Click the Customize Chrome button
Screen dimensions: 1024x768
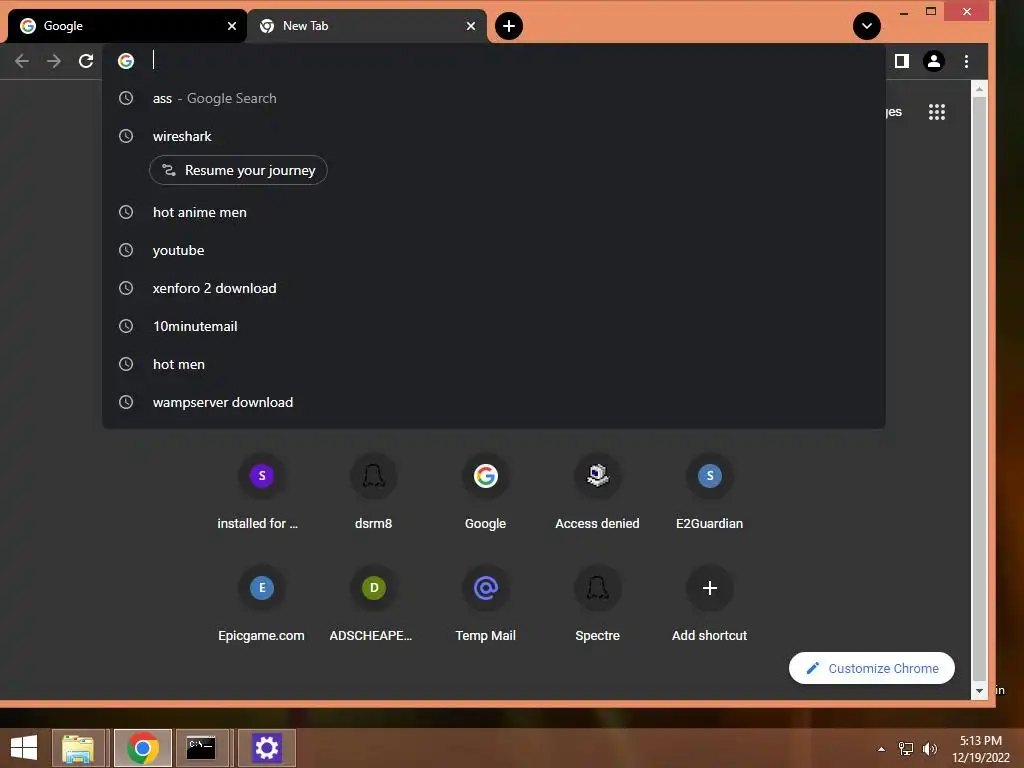872,668
